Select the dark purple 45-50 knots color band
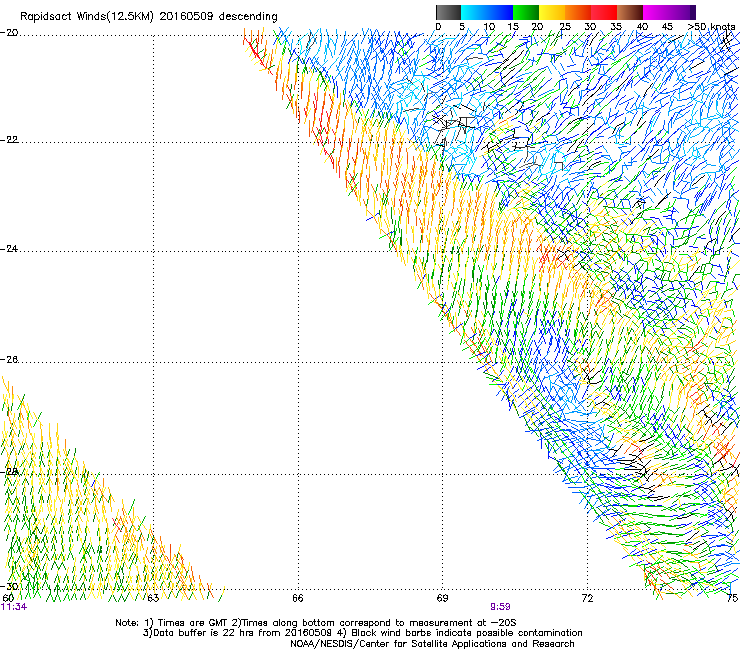The width and height of the screenshot is (740, 650). 682,12
